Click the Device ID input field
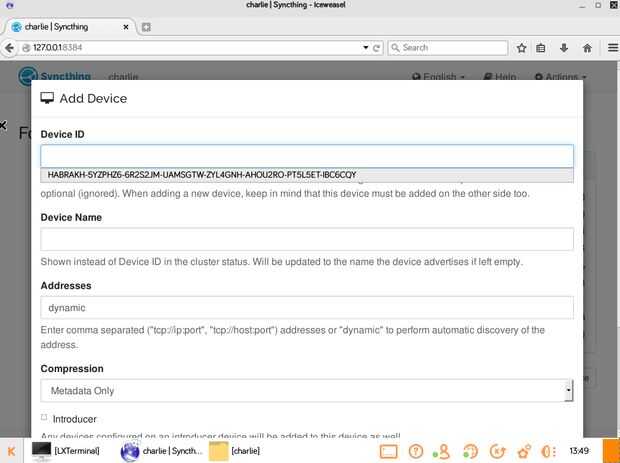The height and width of the screenshot is (463, 620). 307,156
